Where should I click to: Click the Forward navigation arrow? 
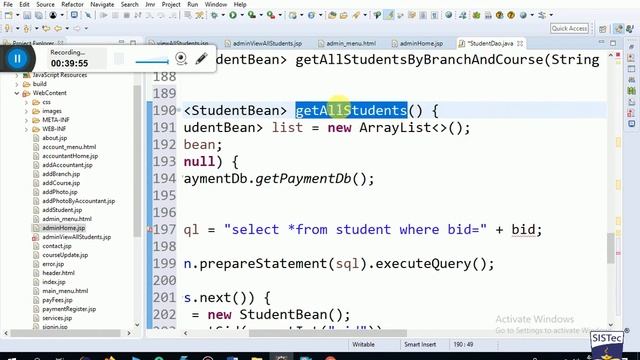(x=76, y=28)
